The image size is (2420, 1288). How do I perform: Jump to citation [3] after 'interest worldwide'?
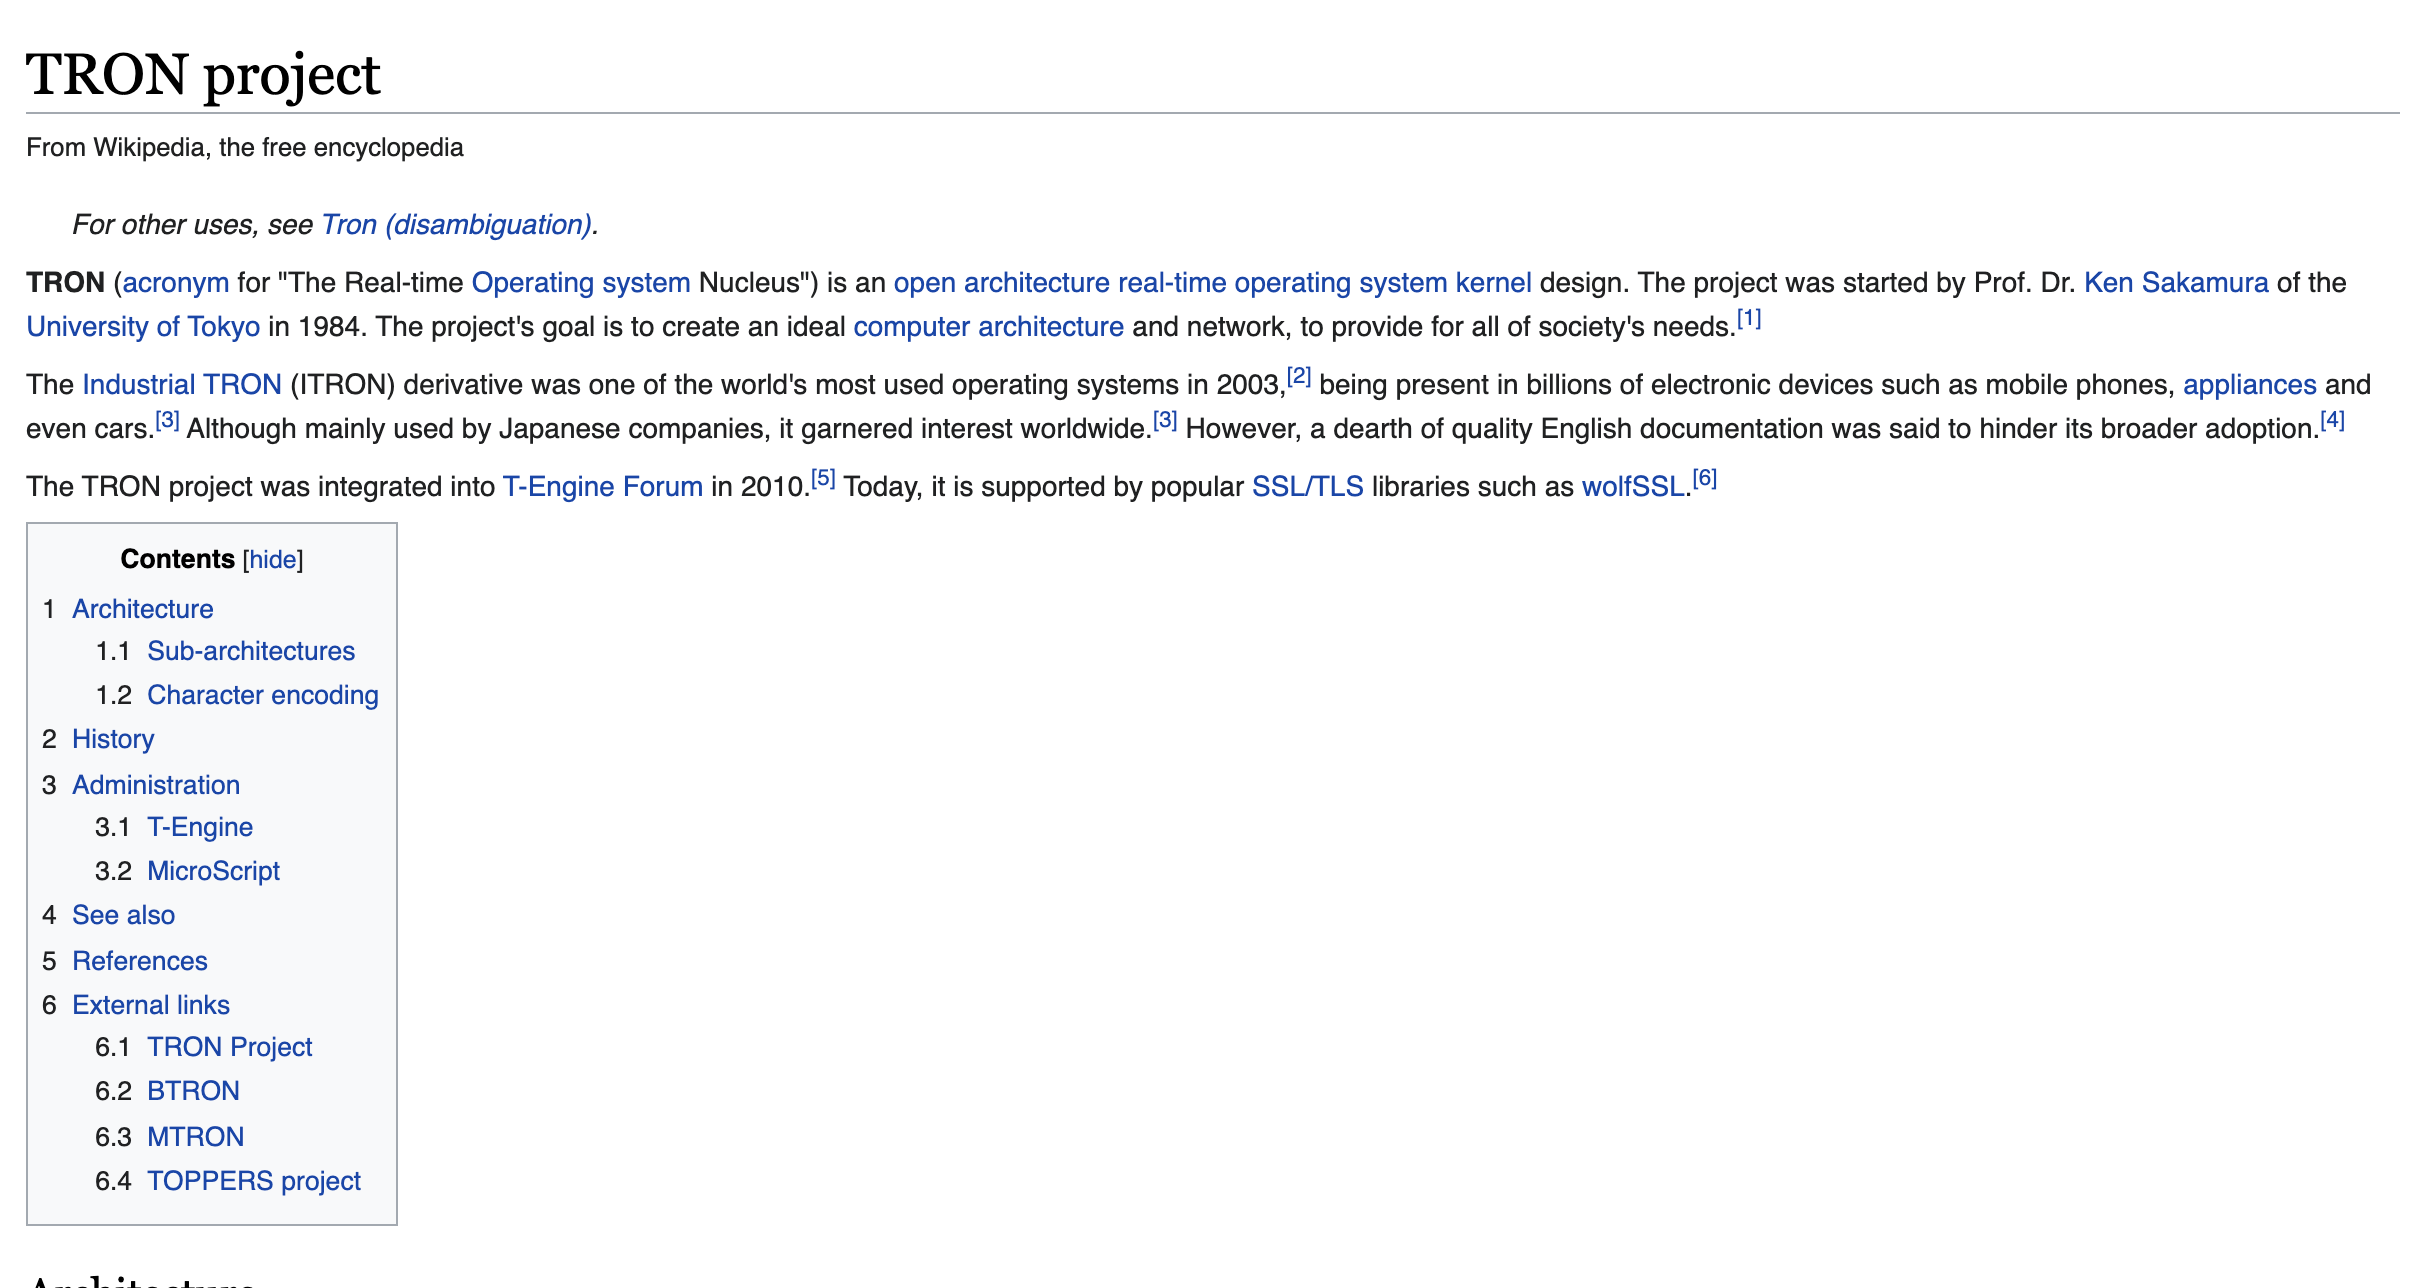(x=1165, y=421)
